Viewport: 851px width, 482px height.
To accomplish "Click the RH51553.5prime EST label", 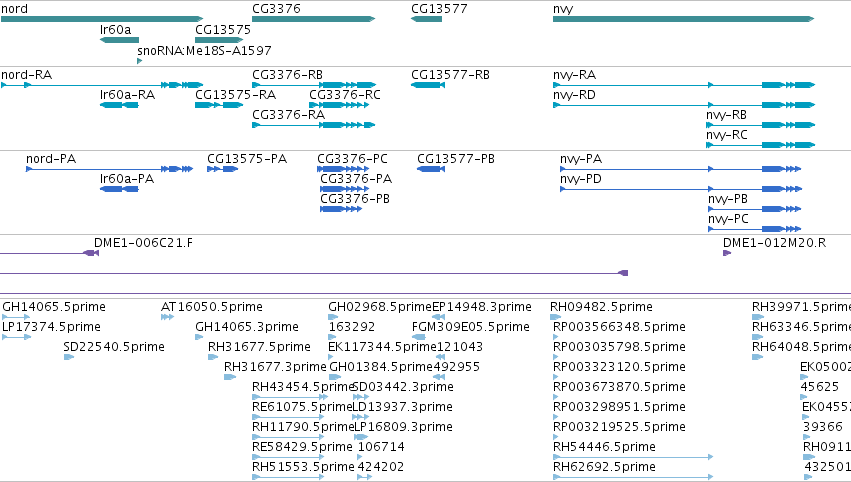I will coord(303,468).
